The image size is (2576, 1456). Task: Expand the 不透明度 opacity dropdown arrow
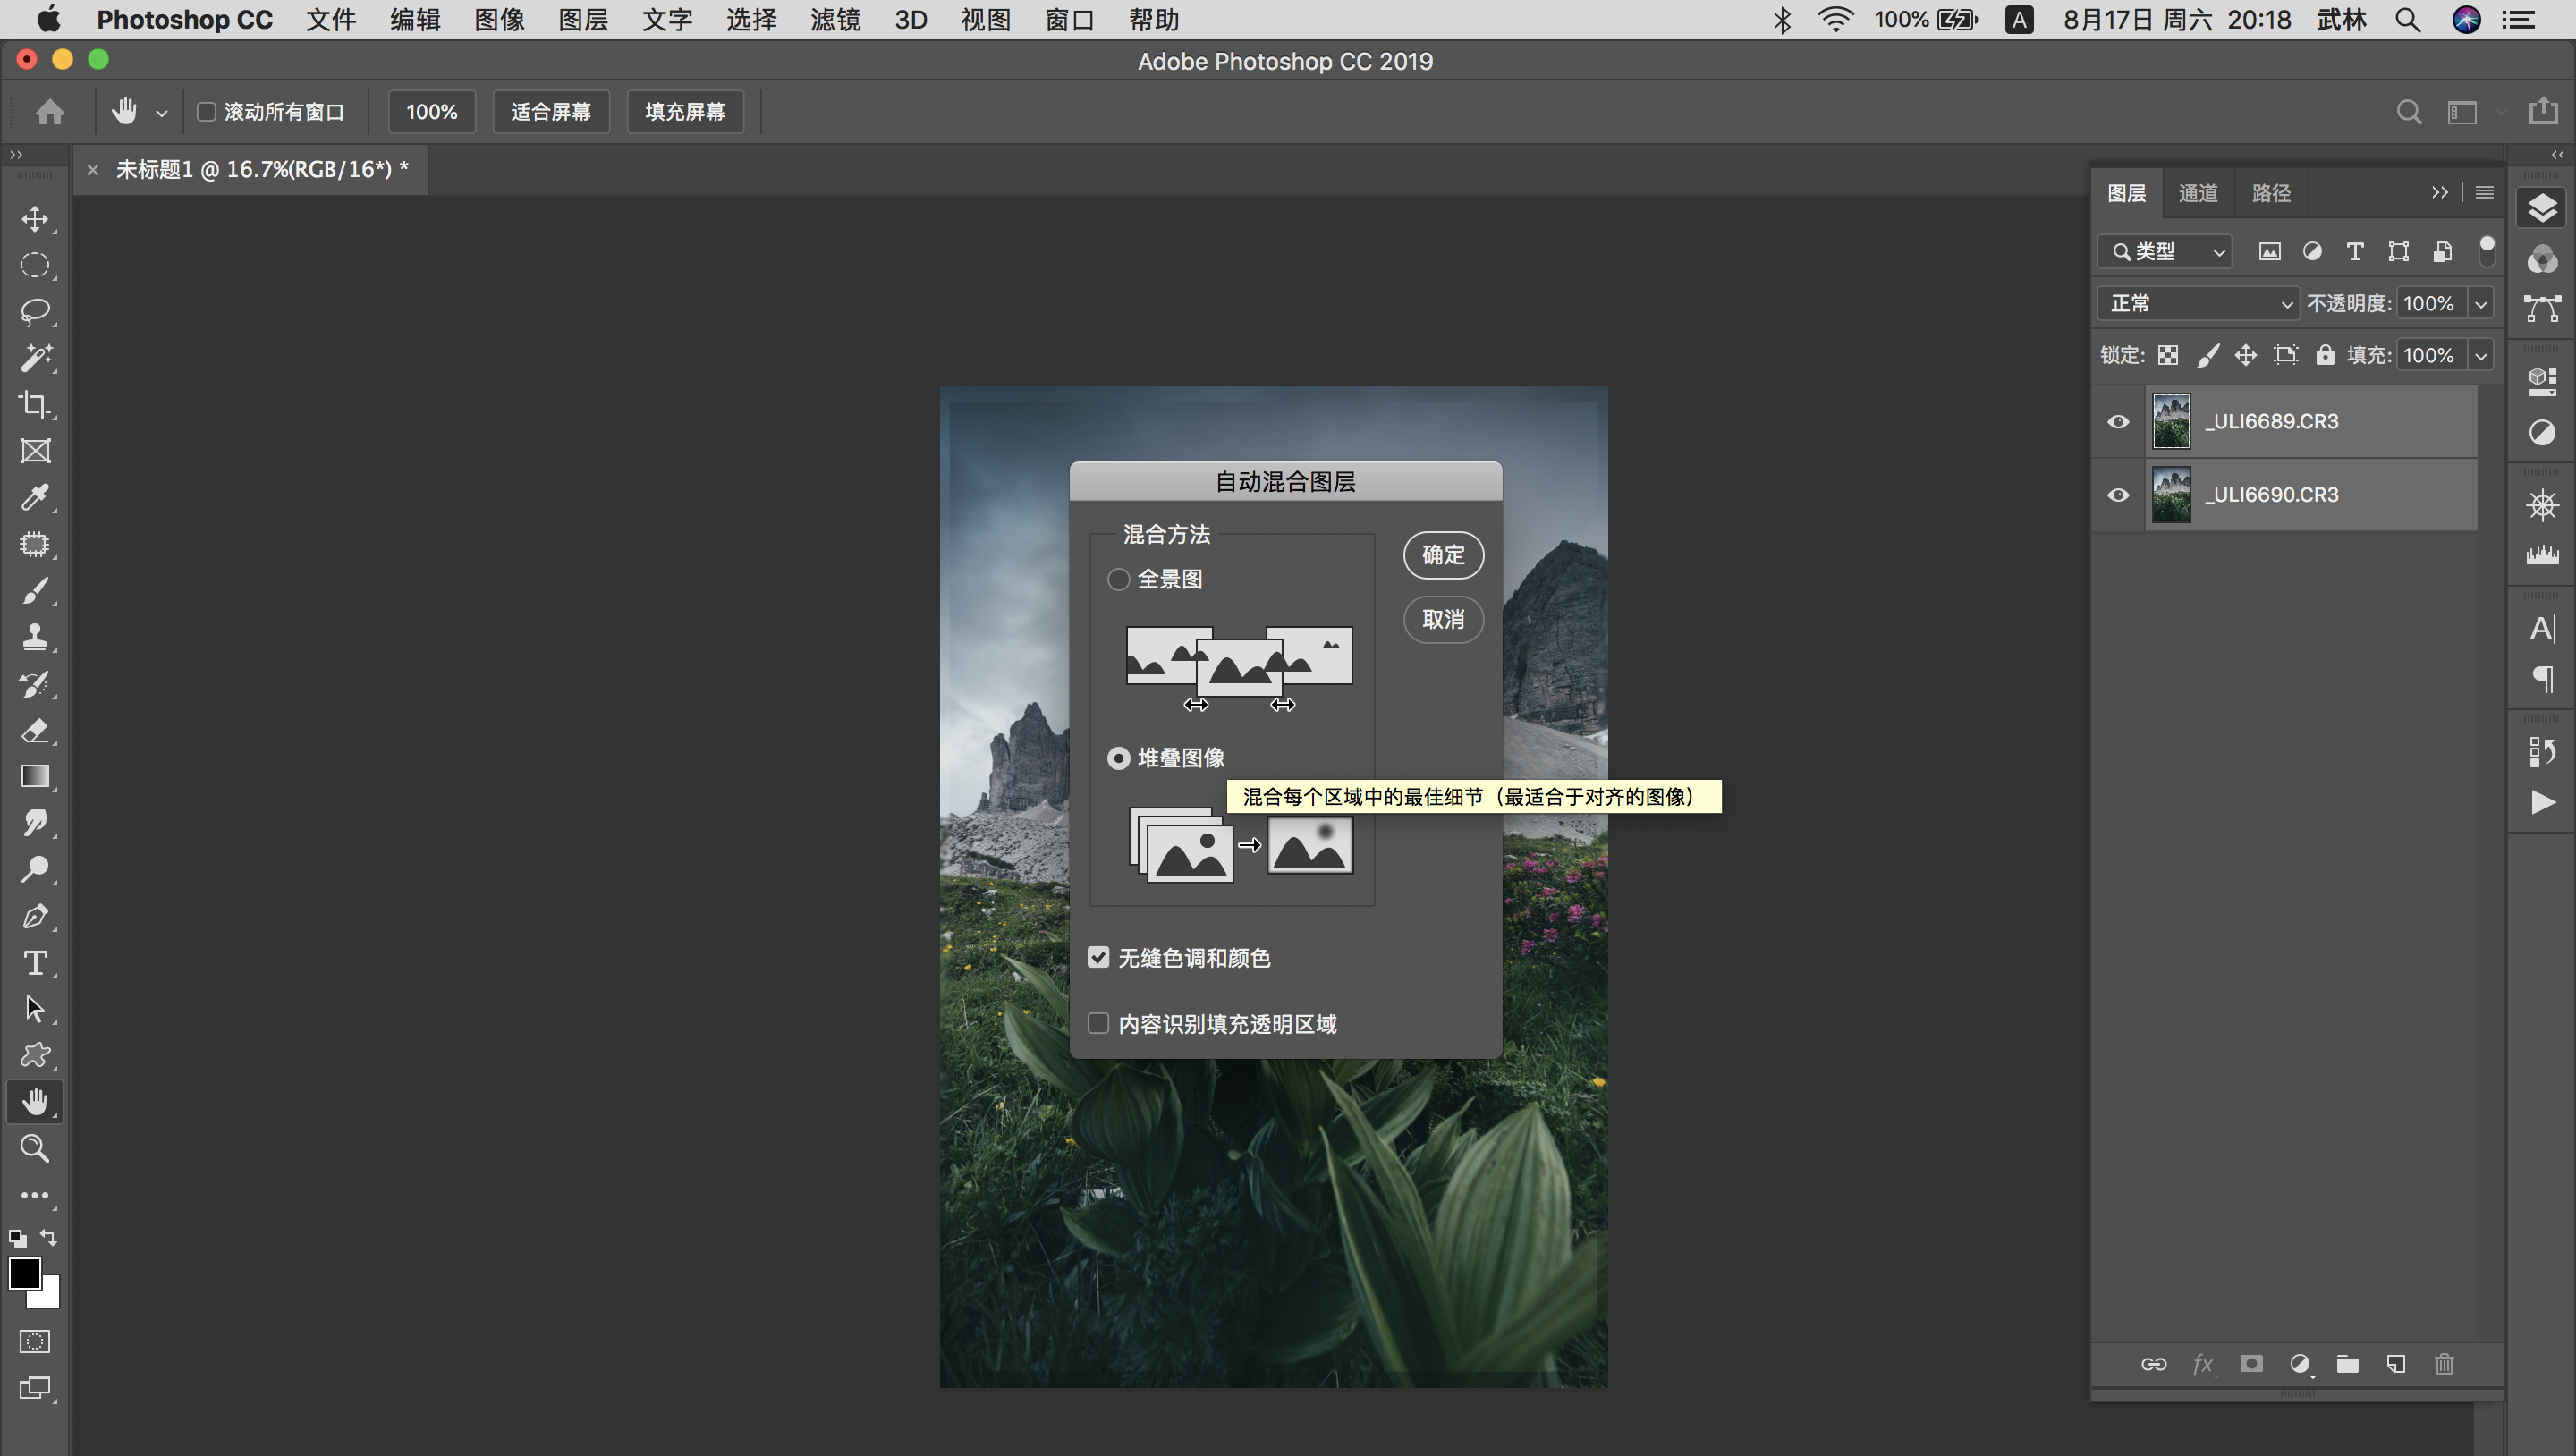(x=2481, y=304)
